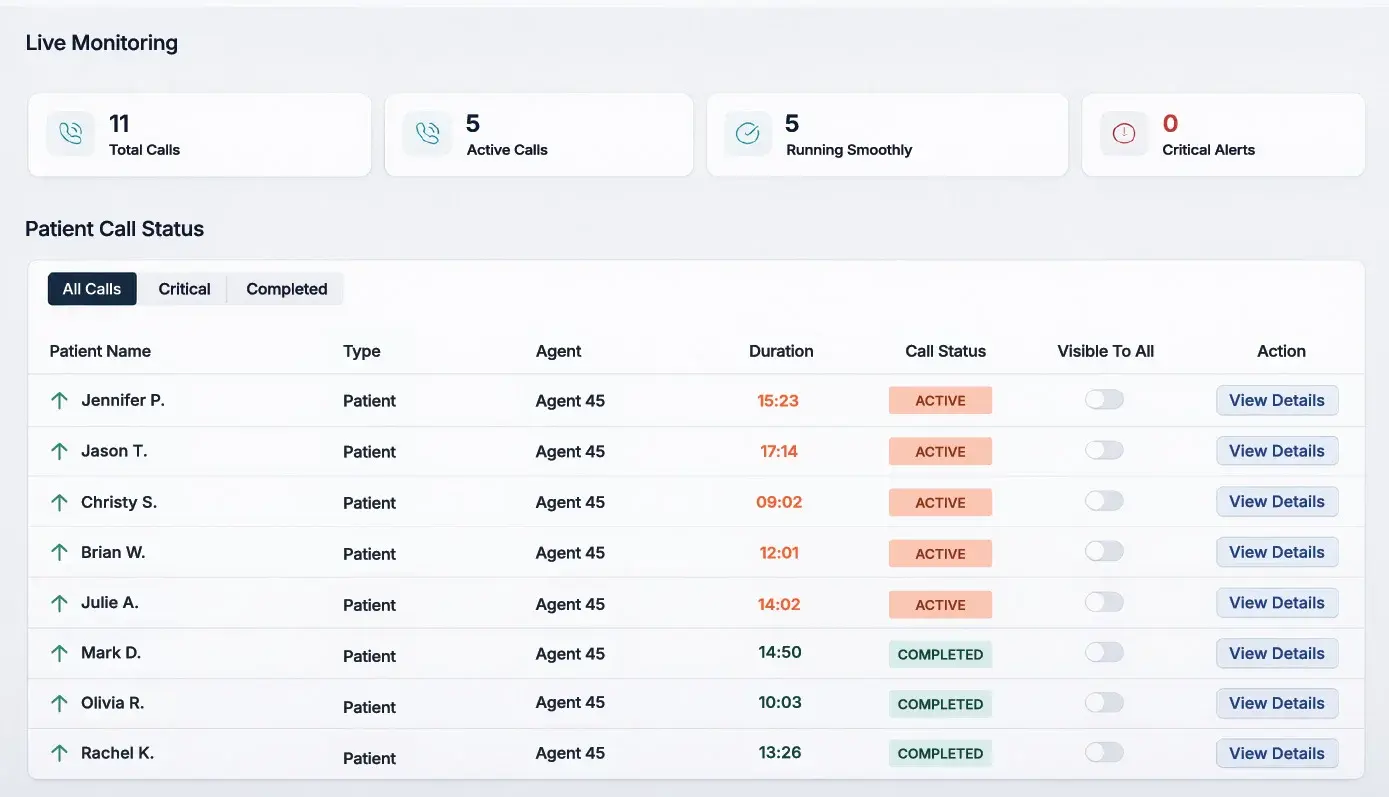The width and height of the screenshot is (1389, 797).
Task: Click the phone icon on Active Calls card
Action: [428, 134]
